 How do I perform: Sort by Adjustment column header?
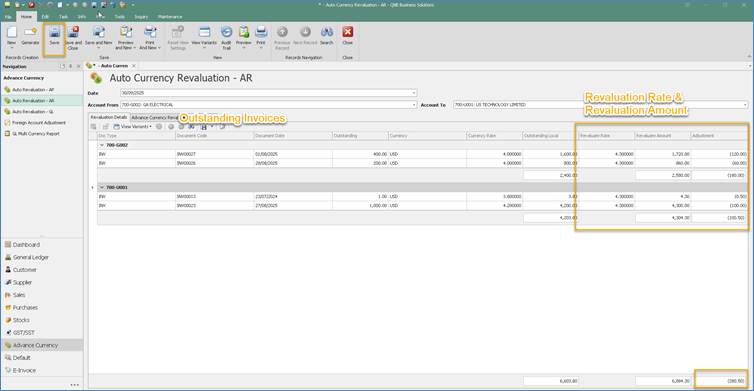tap(719, 136)
